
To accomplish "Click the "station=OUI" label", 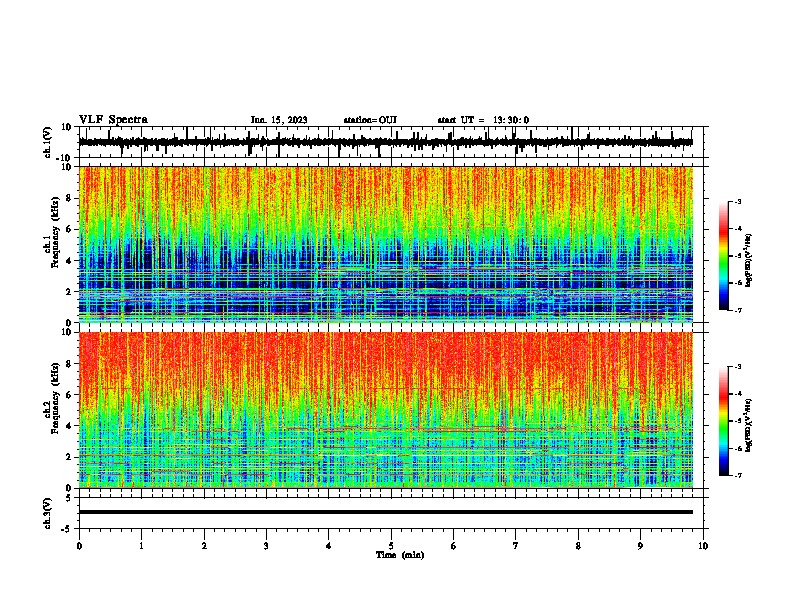I will 370,120.
